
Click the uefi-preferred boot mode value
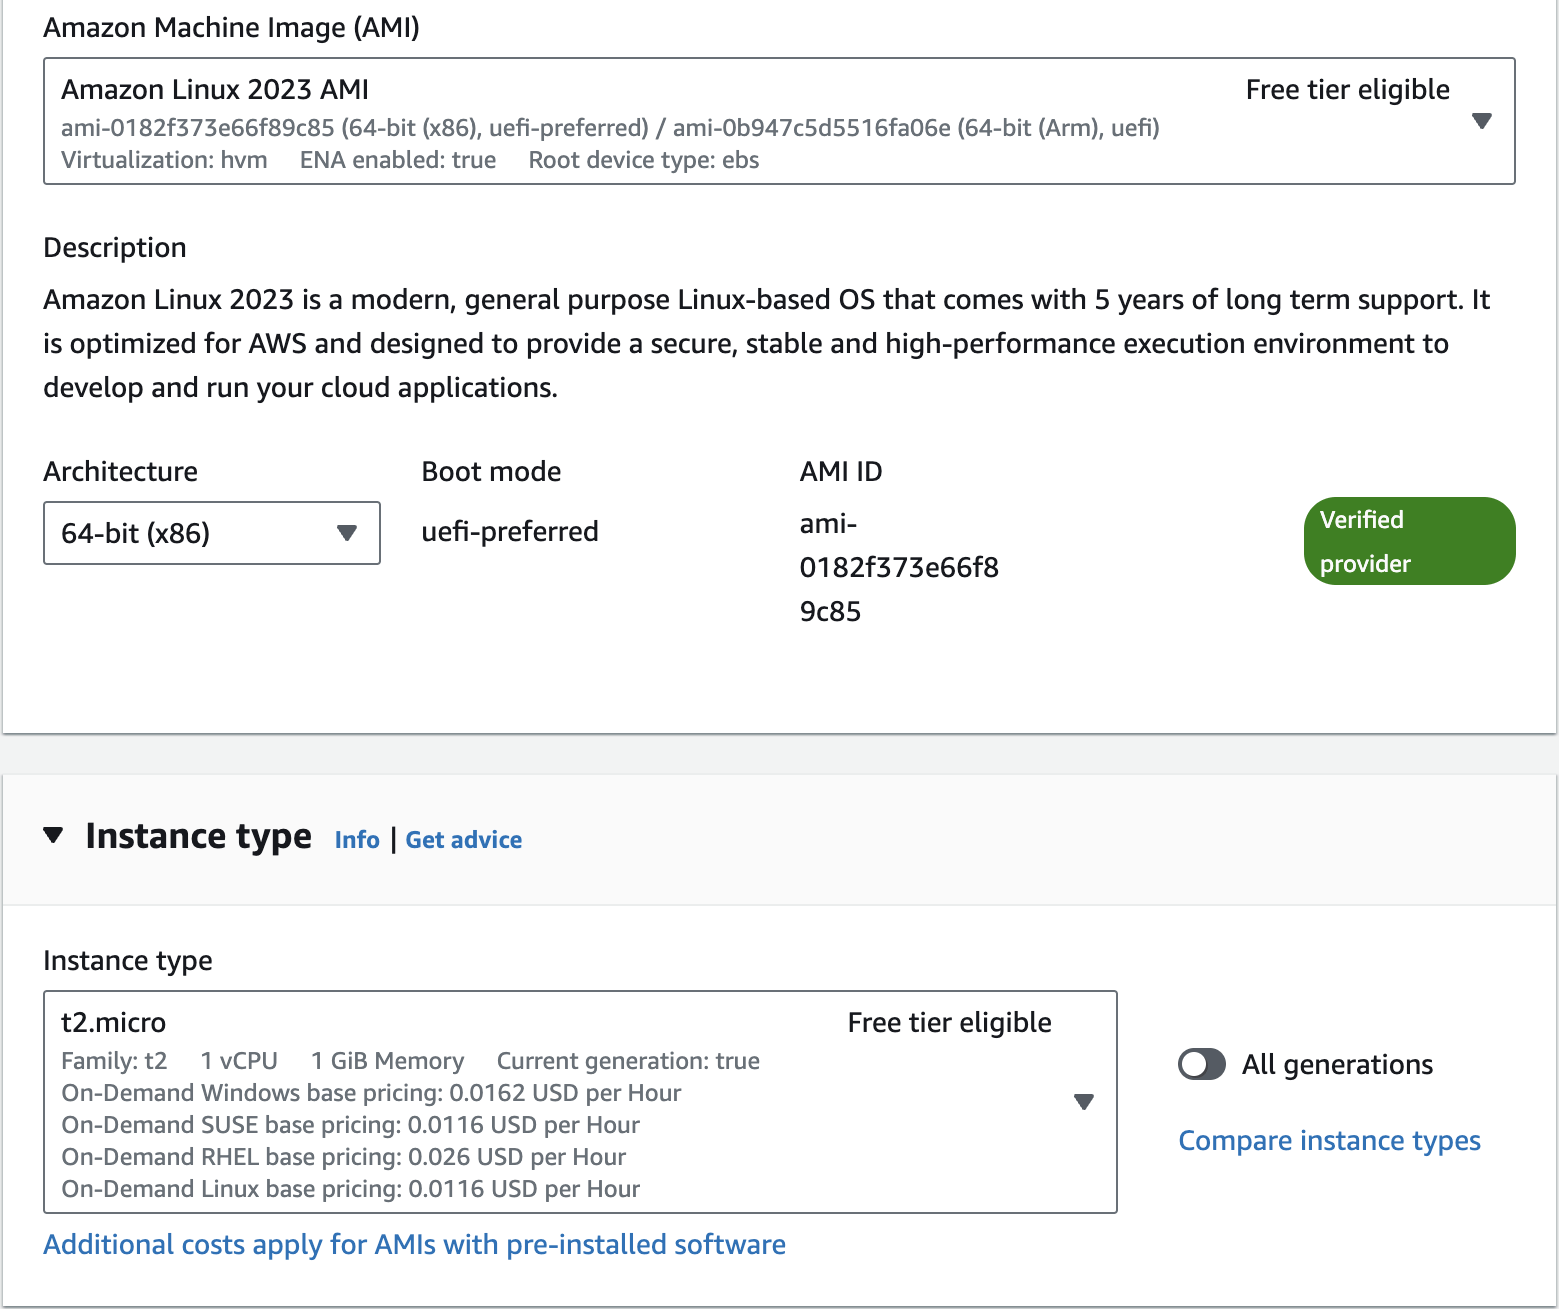pyautogui.click(x=510, y=532)
